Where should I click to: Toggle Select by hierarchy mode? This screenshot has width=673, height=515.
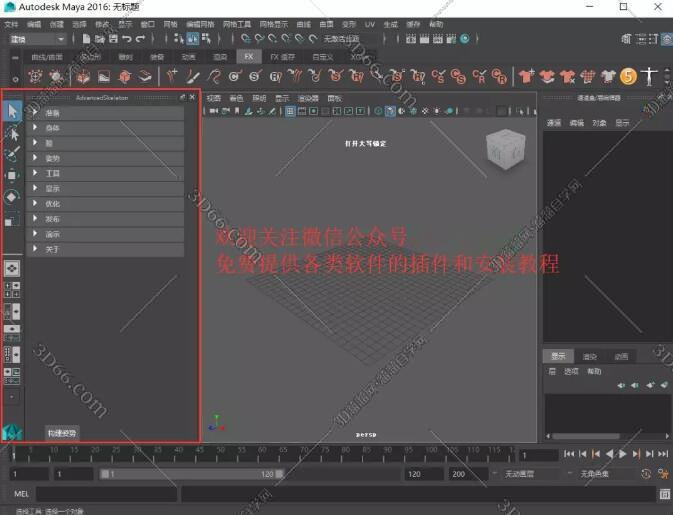click(179, 39)
